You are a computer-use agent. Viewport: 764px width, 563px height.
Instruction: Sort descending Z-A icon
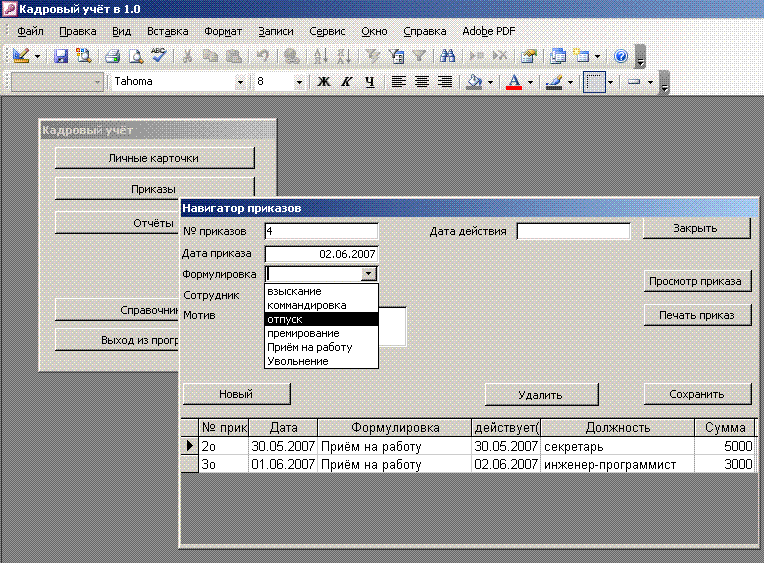point(344,56)
